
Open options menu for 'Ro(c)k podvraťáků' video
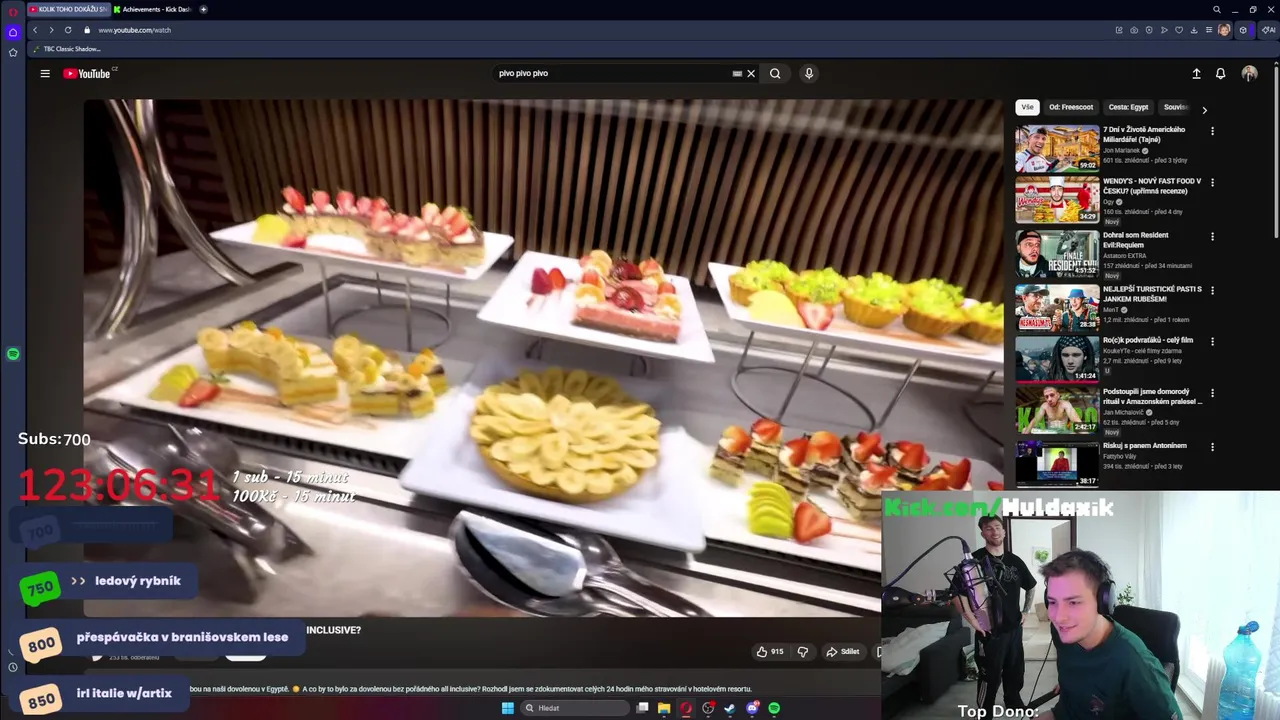point(1212,341)
